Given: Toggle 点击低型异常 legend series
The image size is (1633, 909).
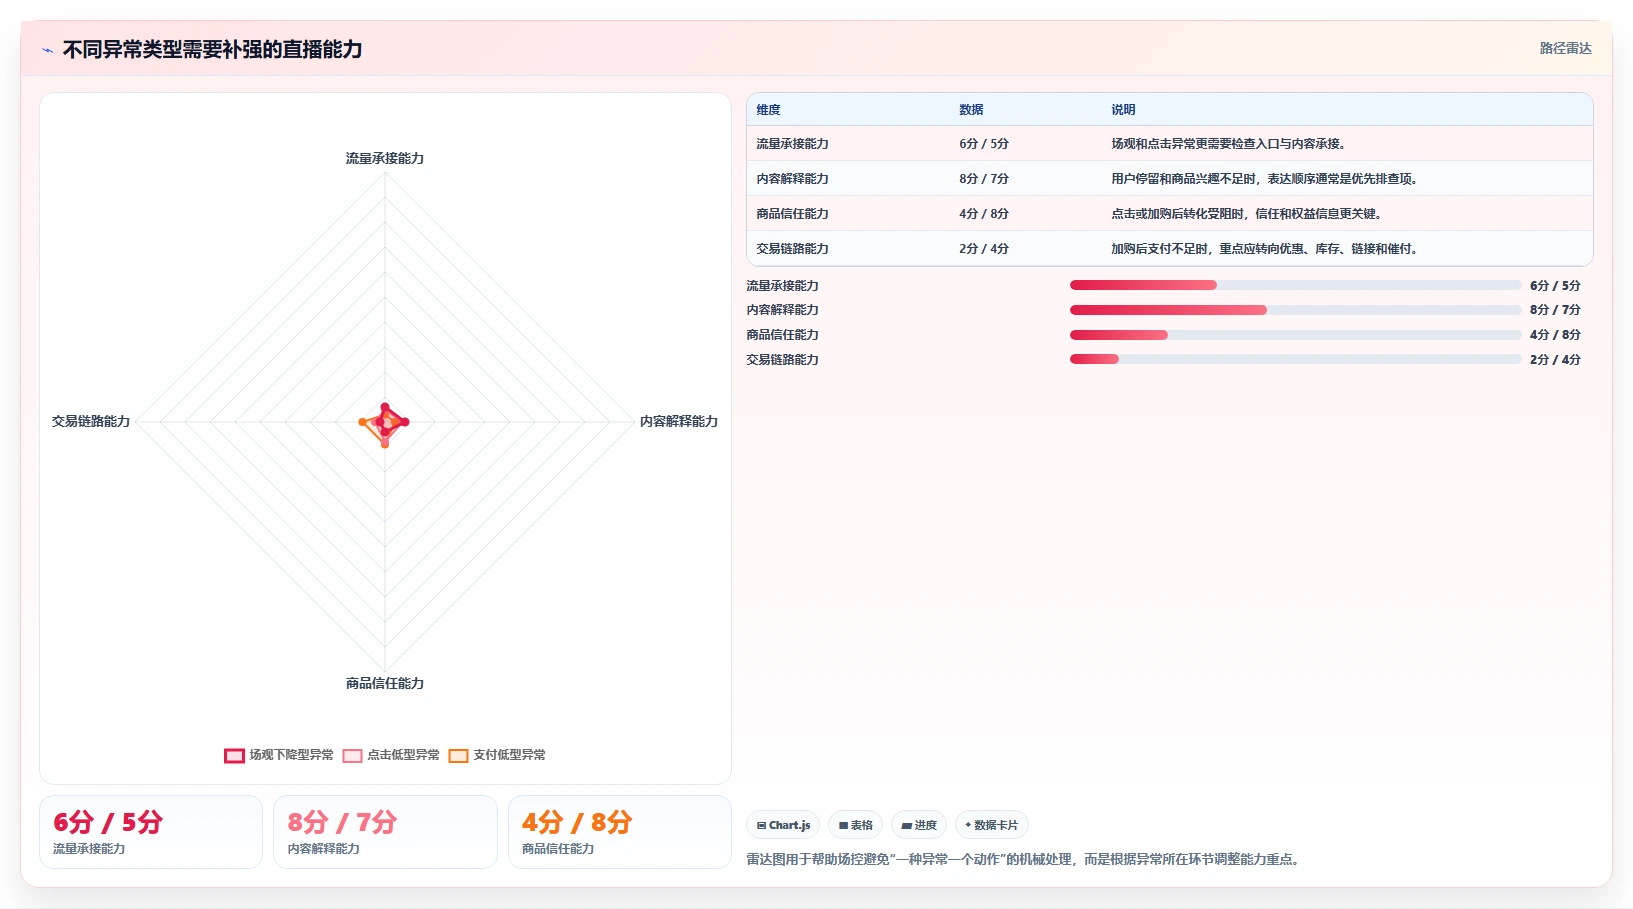Looking at the screenshot, I should click(x=391, y=755).
